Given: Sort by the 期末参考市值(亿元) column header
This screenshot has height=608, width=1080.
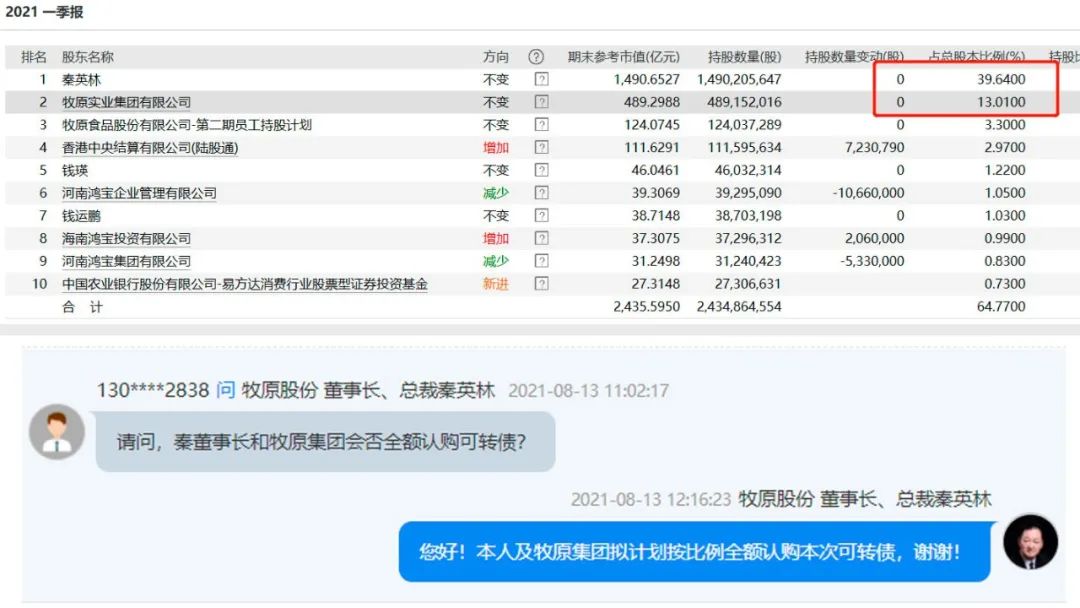Looking at the screenshot, I should (x=623, y=57).
